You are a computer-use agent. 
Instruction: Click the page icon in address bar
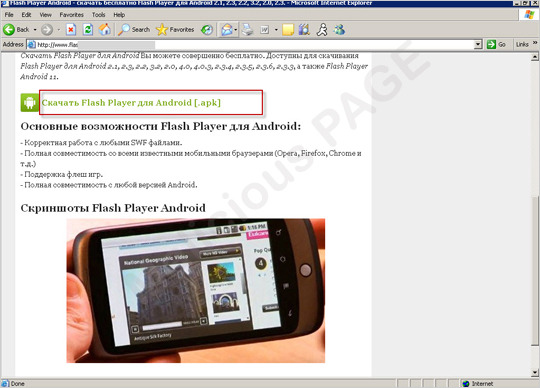(32, 45)
